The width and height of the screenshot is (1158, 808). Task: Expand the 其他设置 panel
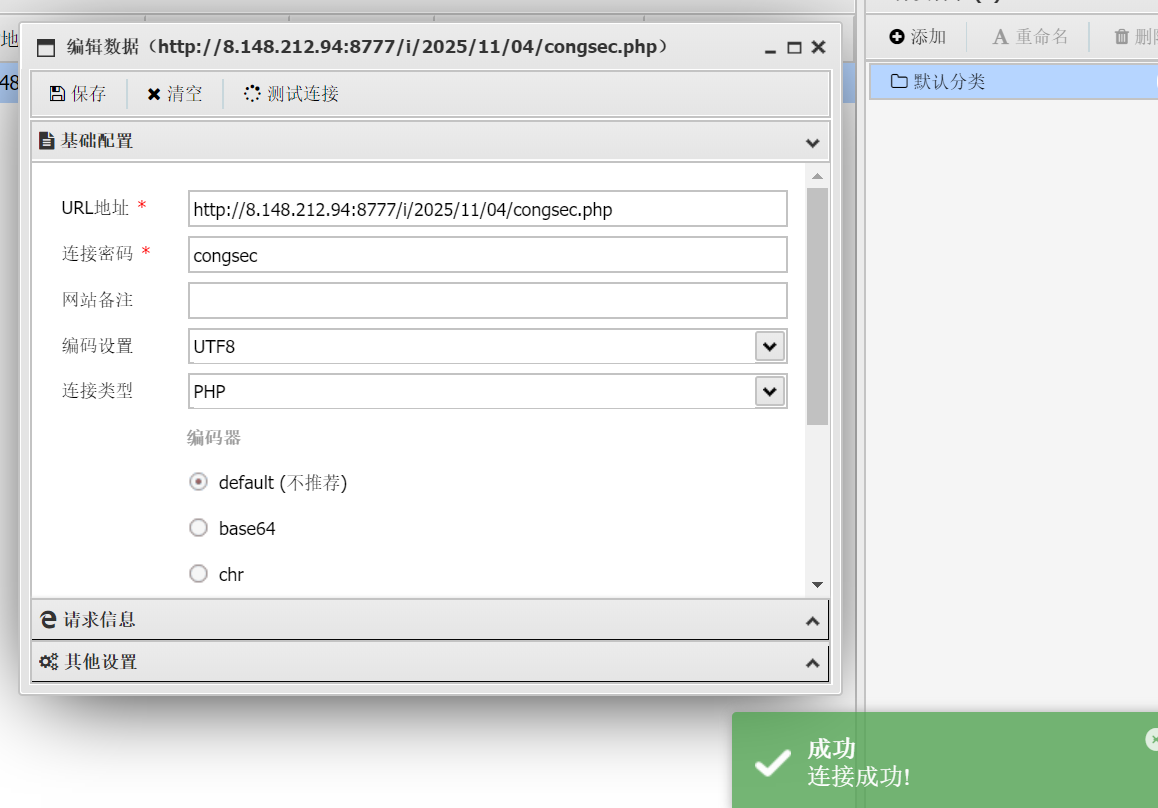click(x=812, y=663)
